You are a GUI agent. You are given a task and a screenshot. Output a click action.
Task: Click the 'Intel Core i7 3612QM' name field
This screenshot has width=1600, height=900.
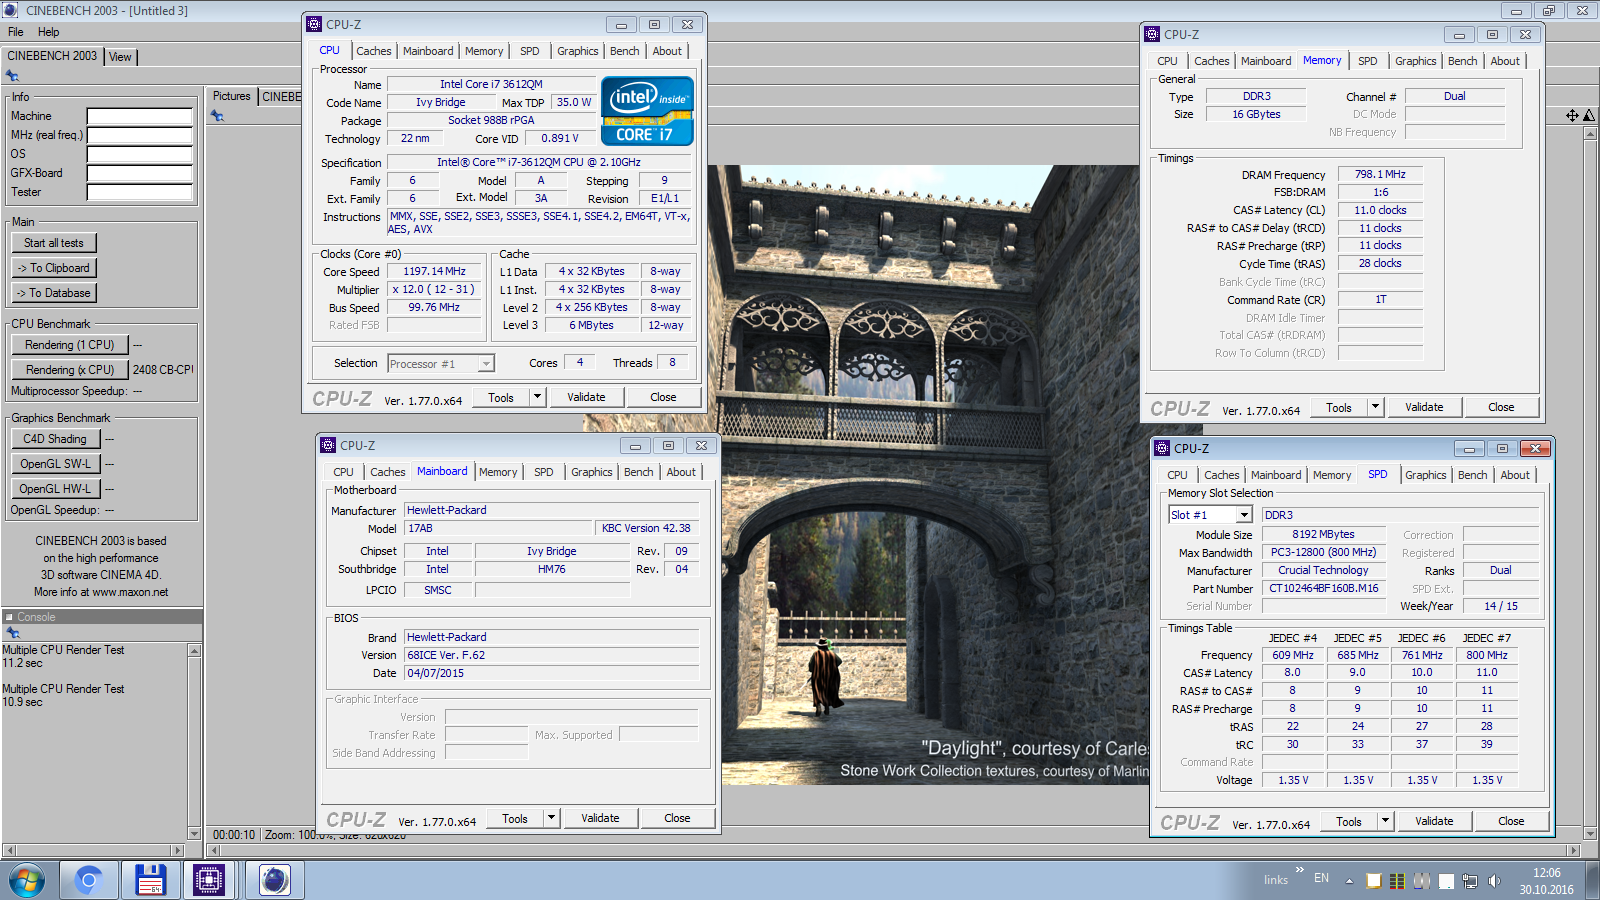point(491,85)
